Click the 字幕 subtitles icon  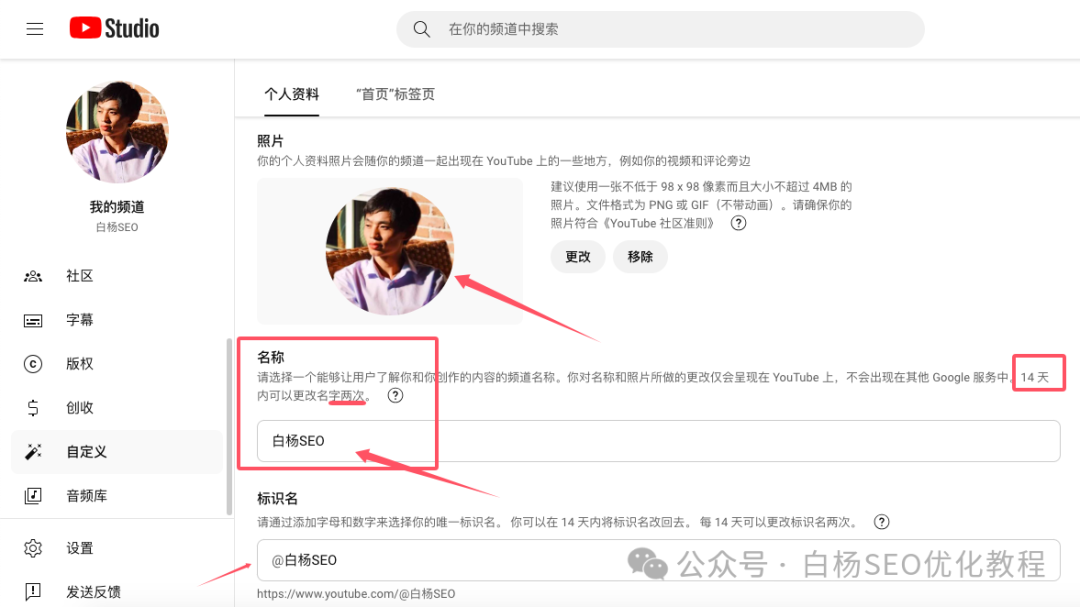(33, 320)
